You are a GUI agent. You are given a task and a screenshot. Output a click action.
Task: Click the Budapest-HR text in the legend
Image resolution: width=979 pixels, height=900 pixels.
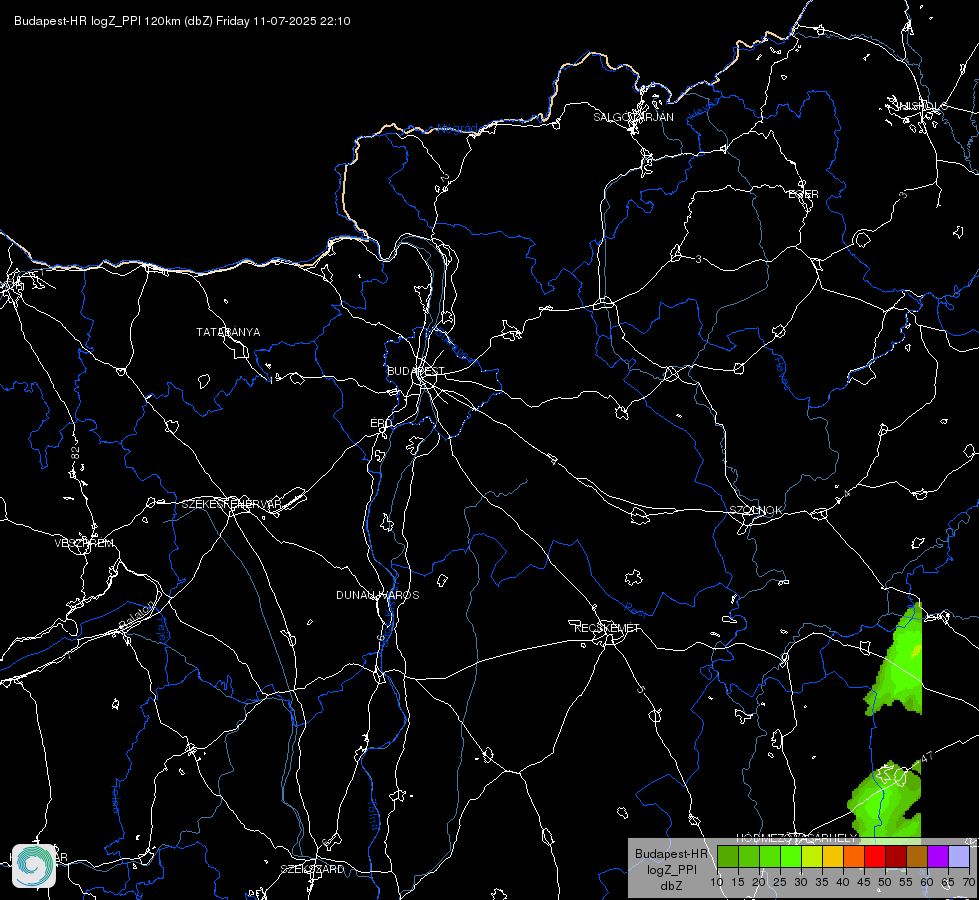pos(671,854)
